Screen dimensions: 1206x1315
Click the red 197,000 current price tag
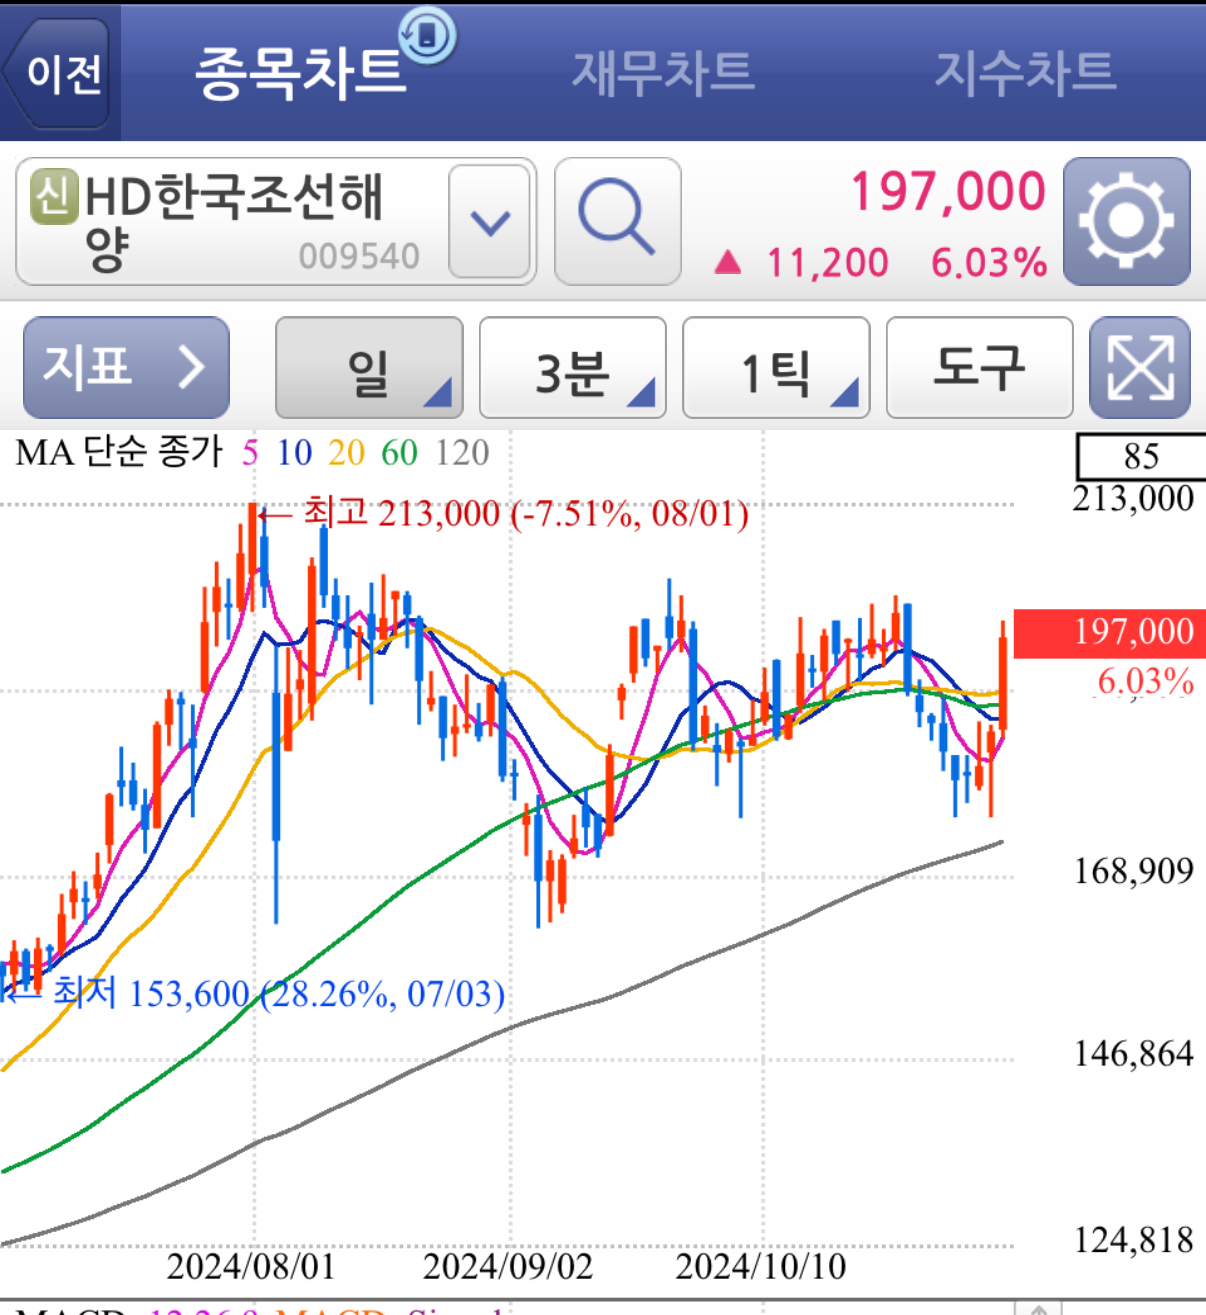pos(1108,631)
